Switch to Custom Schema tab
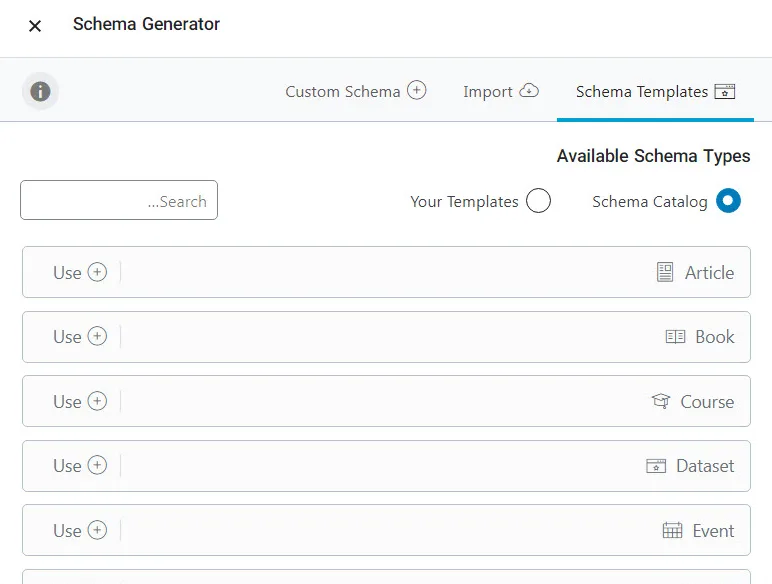772x584 pixels. click(x=355, y=92)
